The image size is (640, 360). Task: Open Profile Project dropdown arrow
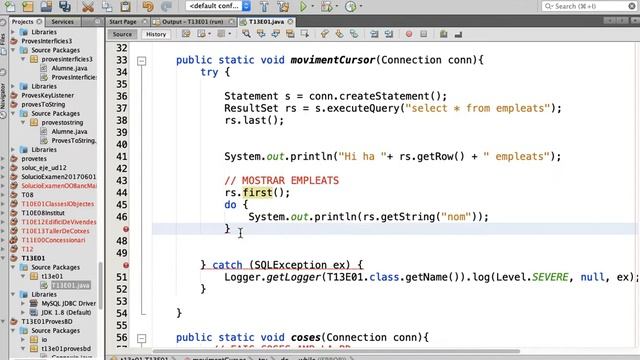tap(361, 6)
